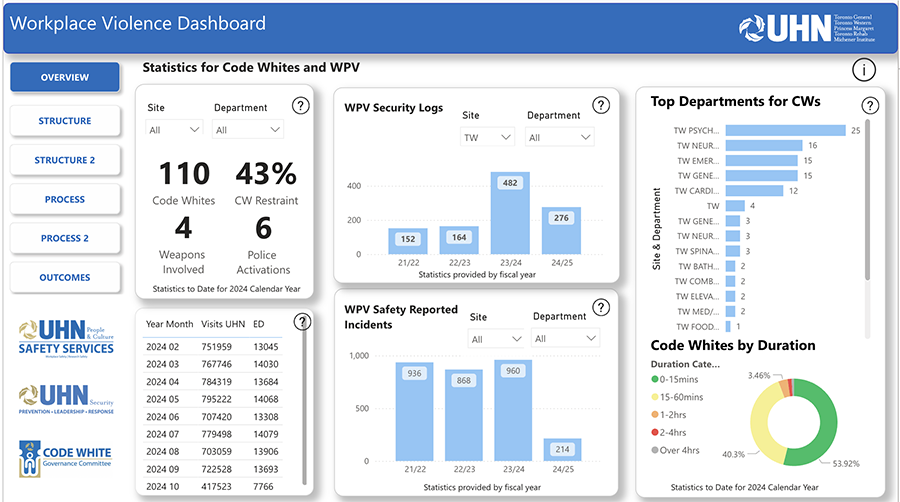Click the info icon near top right

(864, 69)
